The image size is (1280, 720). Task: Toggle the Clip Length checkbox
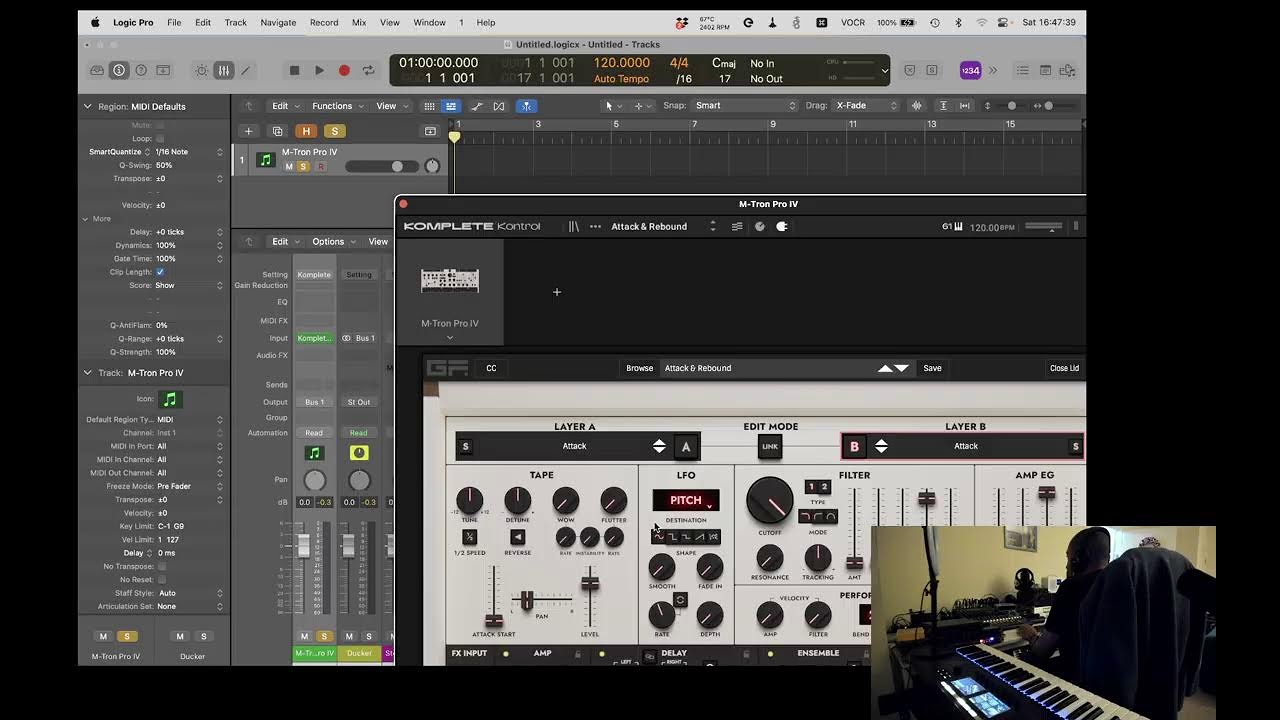tap(160, 272)
